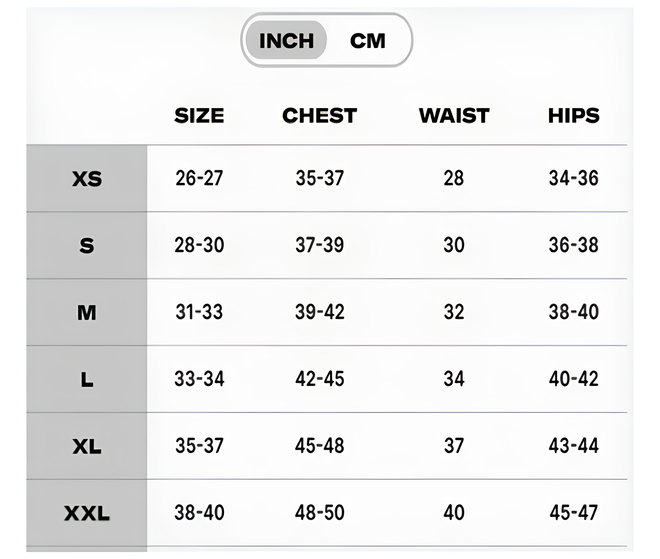Viewport: 660px width, 559px height.
Task: Click the XL waist value 37
Action: point(454,446)
